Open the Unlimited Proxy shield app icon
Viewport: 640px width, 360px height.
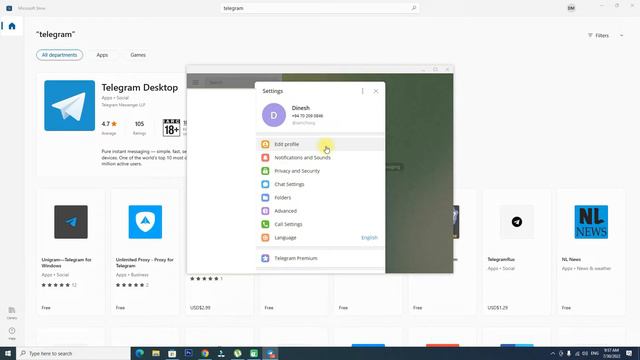pos(145,222)
